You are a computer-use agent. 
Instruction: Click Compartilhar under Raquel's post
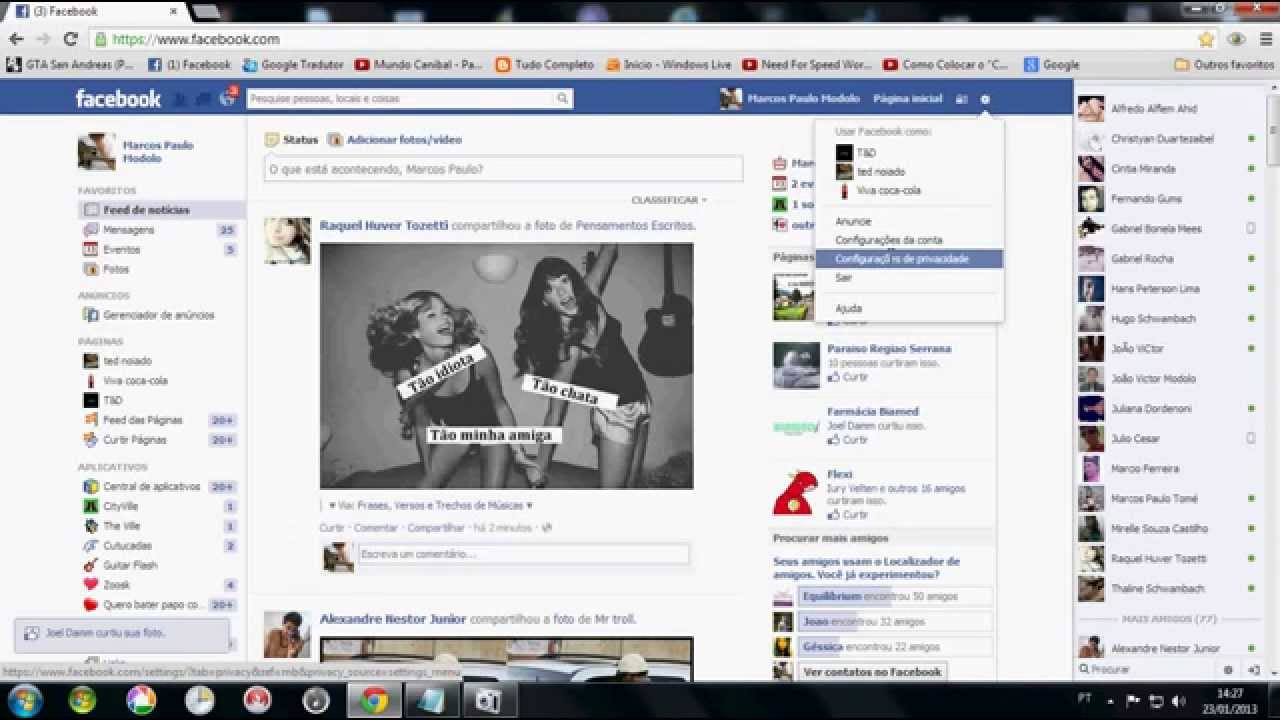pos(436,527)
